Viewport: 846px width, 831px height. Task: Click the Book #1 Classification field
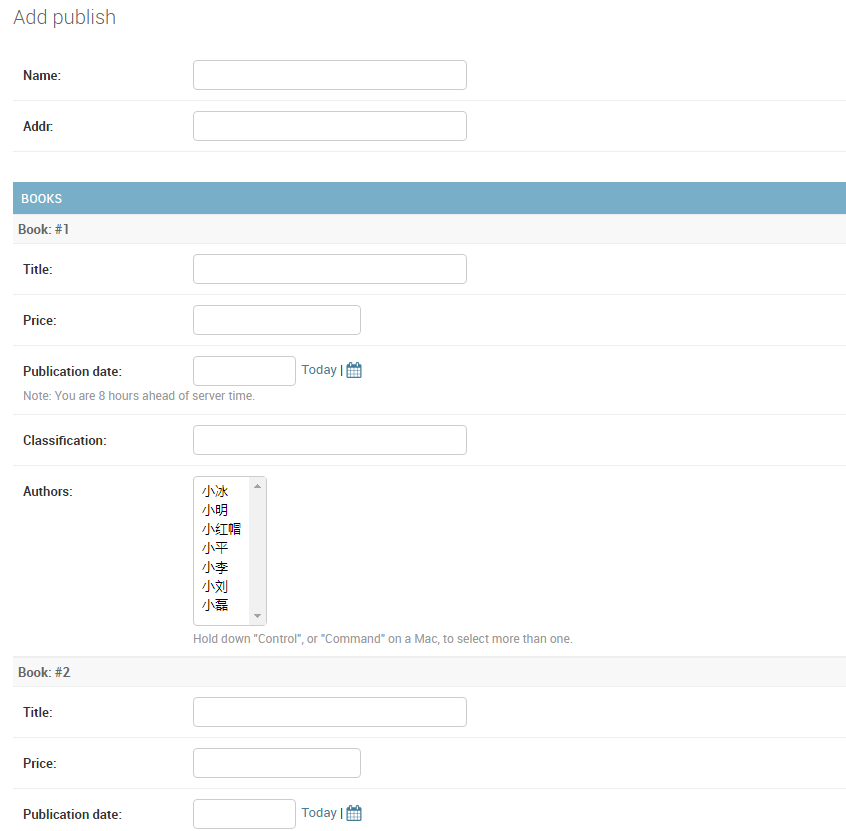(x=330, y=440)
